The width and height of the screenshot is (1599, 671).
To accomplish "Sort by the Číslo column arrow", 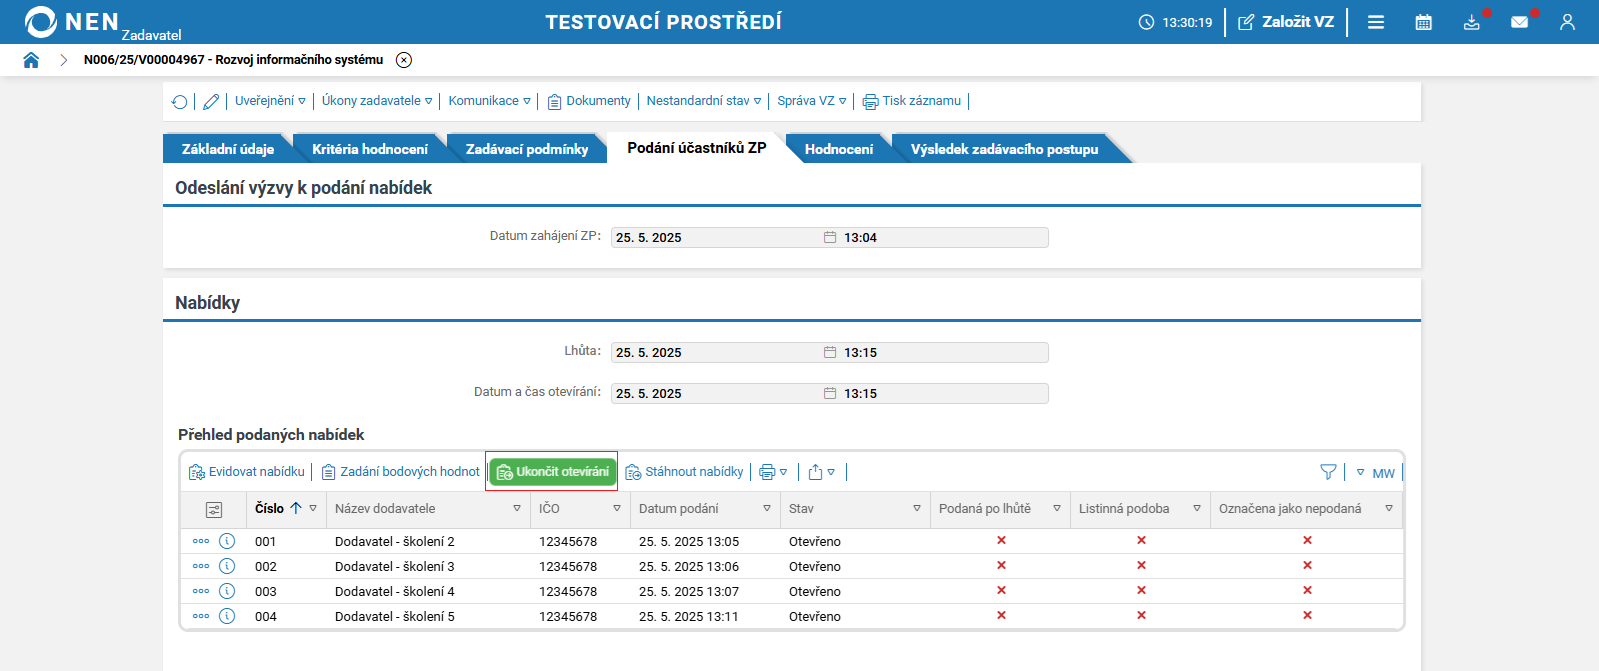I will (x=296, y=508).
